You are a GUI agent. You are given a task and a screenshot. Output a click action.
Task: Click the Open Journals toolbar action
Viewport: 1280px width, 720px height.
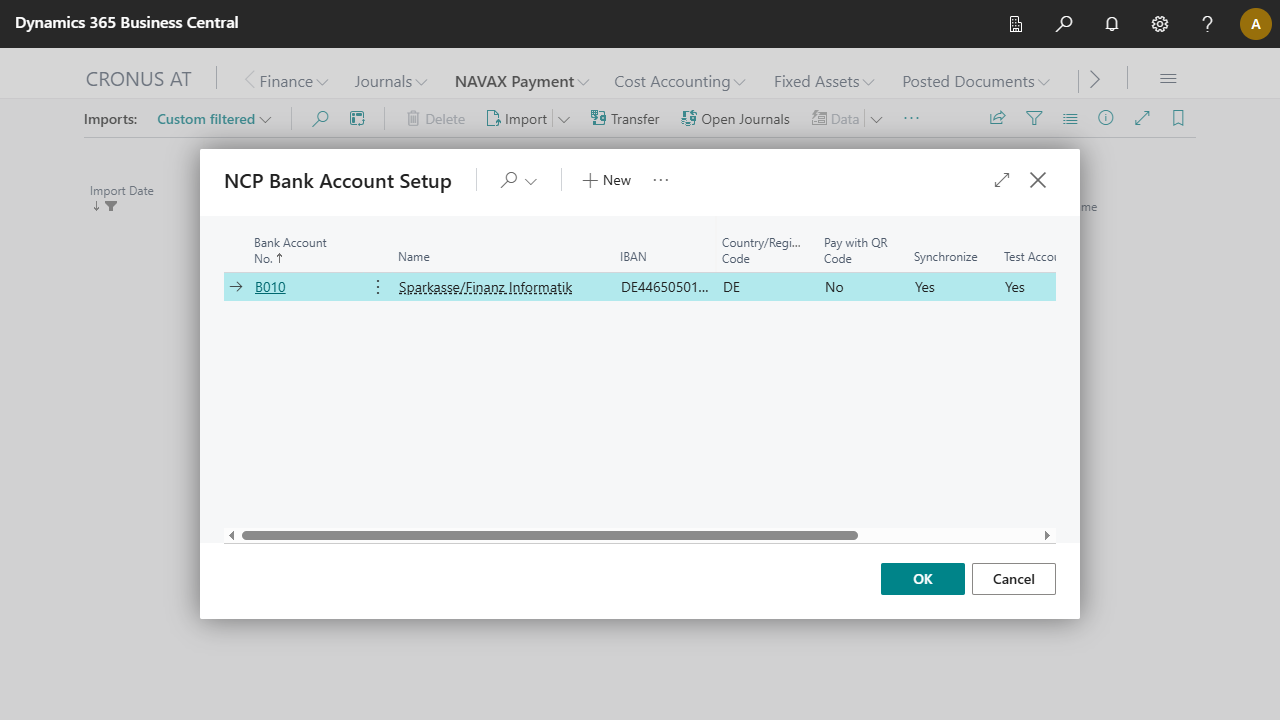click(x=735, y=119)
